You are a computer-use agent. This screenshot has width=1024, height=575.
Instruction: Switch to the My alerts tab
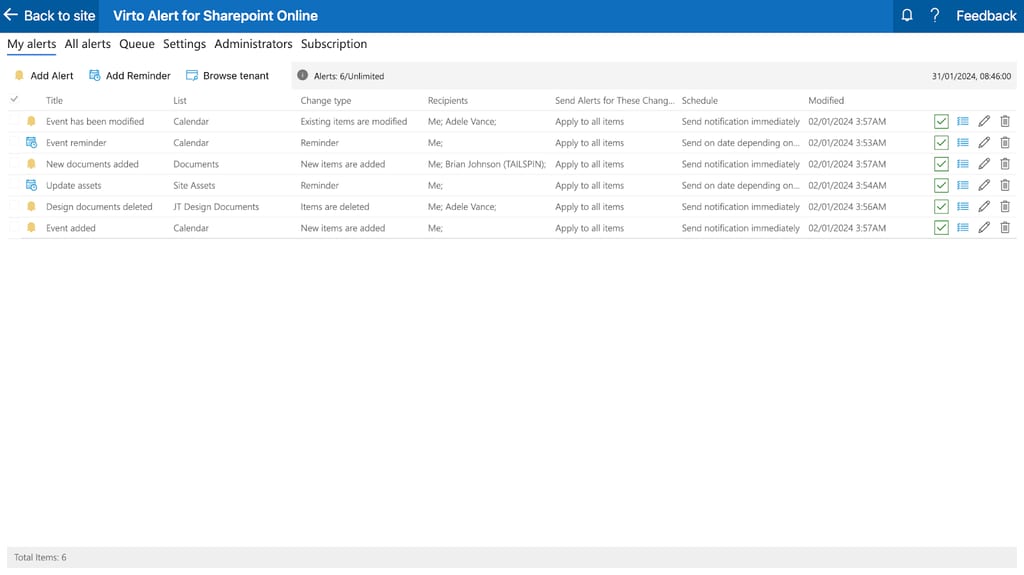31,44
